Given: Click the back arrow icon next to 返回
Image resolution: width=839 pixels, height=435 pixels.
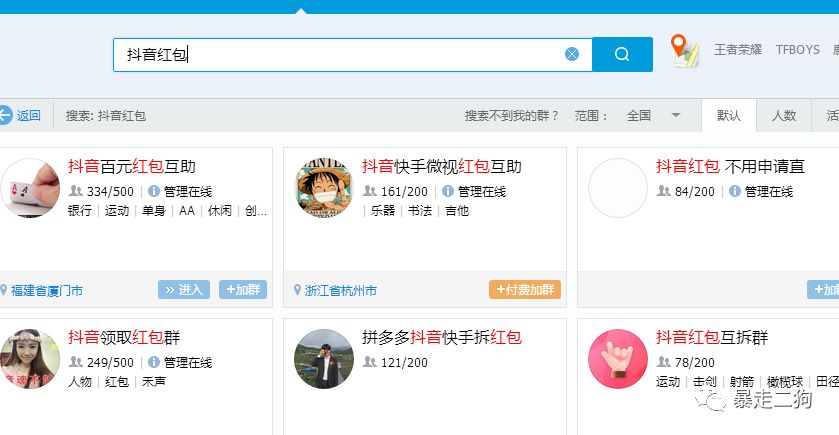Looking at the screenshot, I should [x=5, y=115].
